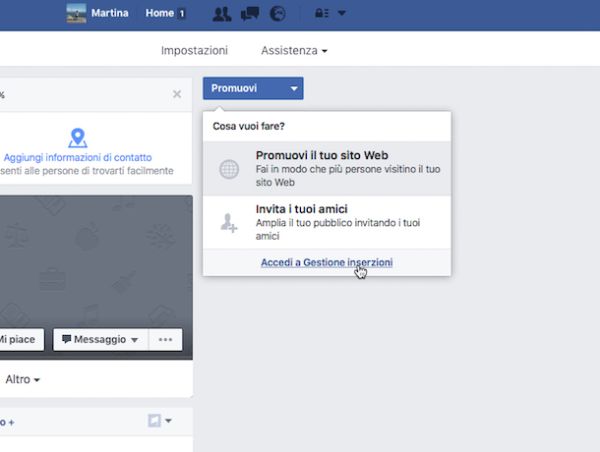Open Aggiungi informazioni di contatto link
The width and height of the screenshot is (600, 452).
(78, 157)
